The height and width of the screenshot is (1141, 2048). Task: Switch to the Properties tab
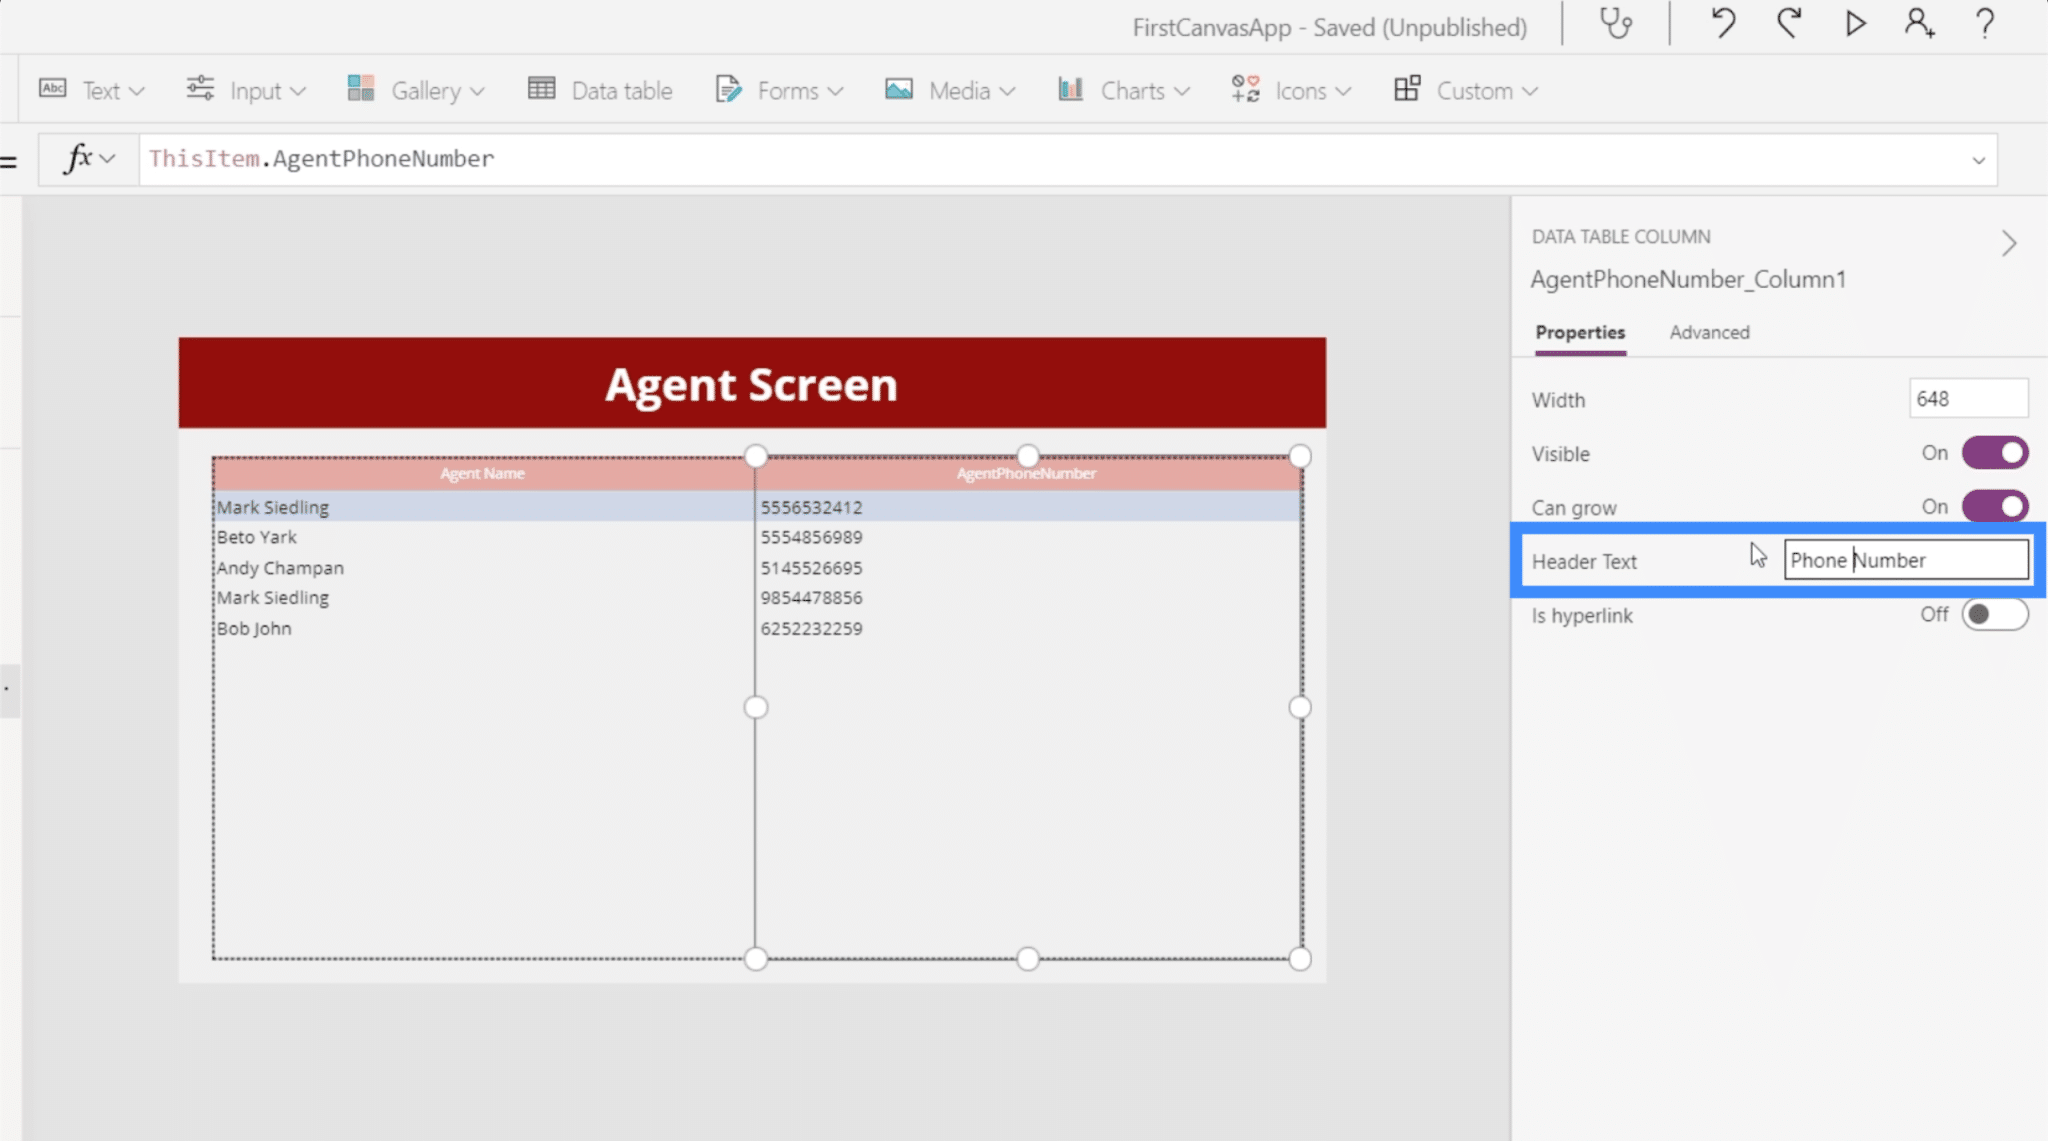pyautogui.click(x=1580, y=332)
